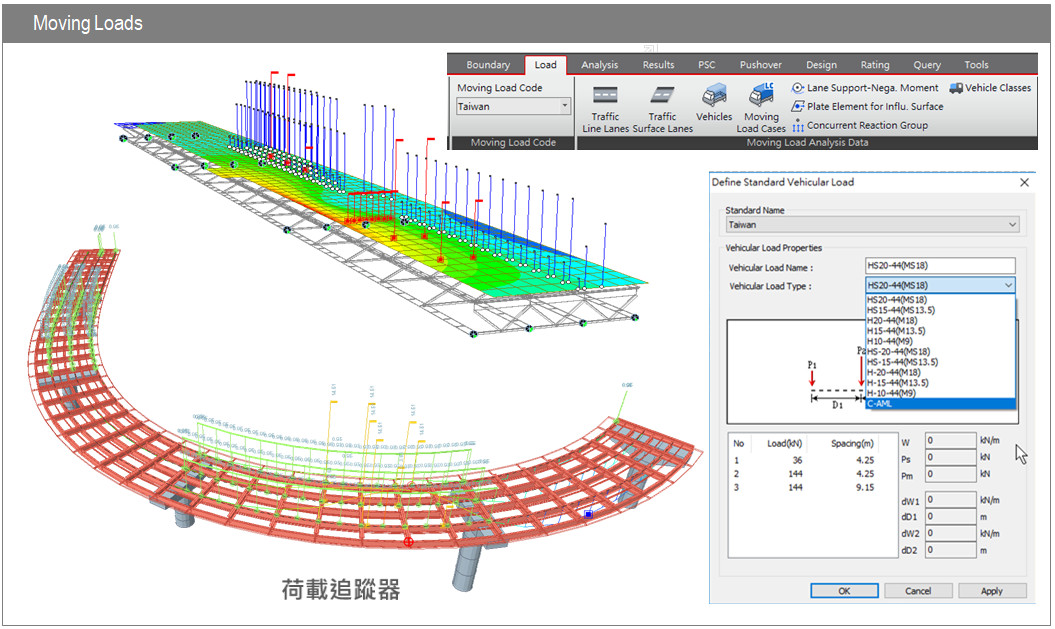This screenshot has width=1055, height=629.
Task: Open Vehicle Classes tool
Action: click(x=989, y=88)
